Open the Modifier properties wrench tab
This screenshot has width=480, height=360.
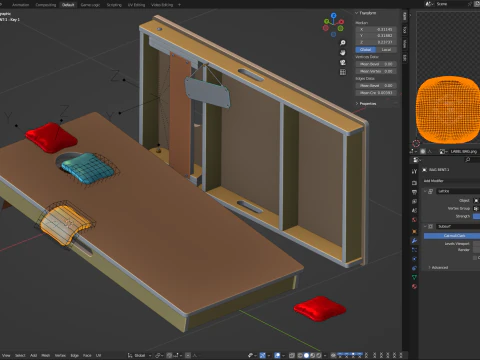[x=414, y=241]
